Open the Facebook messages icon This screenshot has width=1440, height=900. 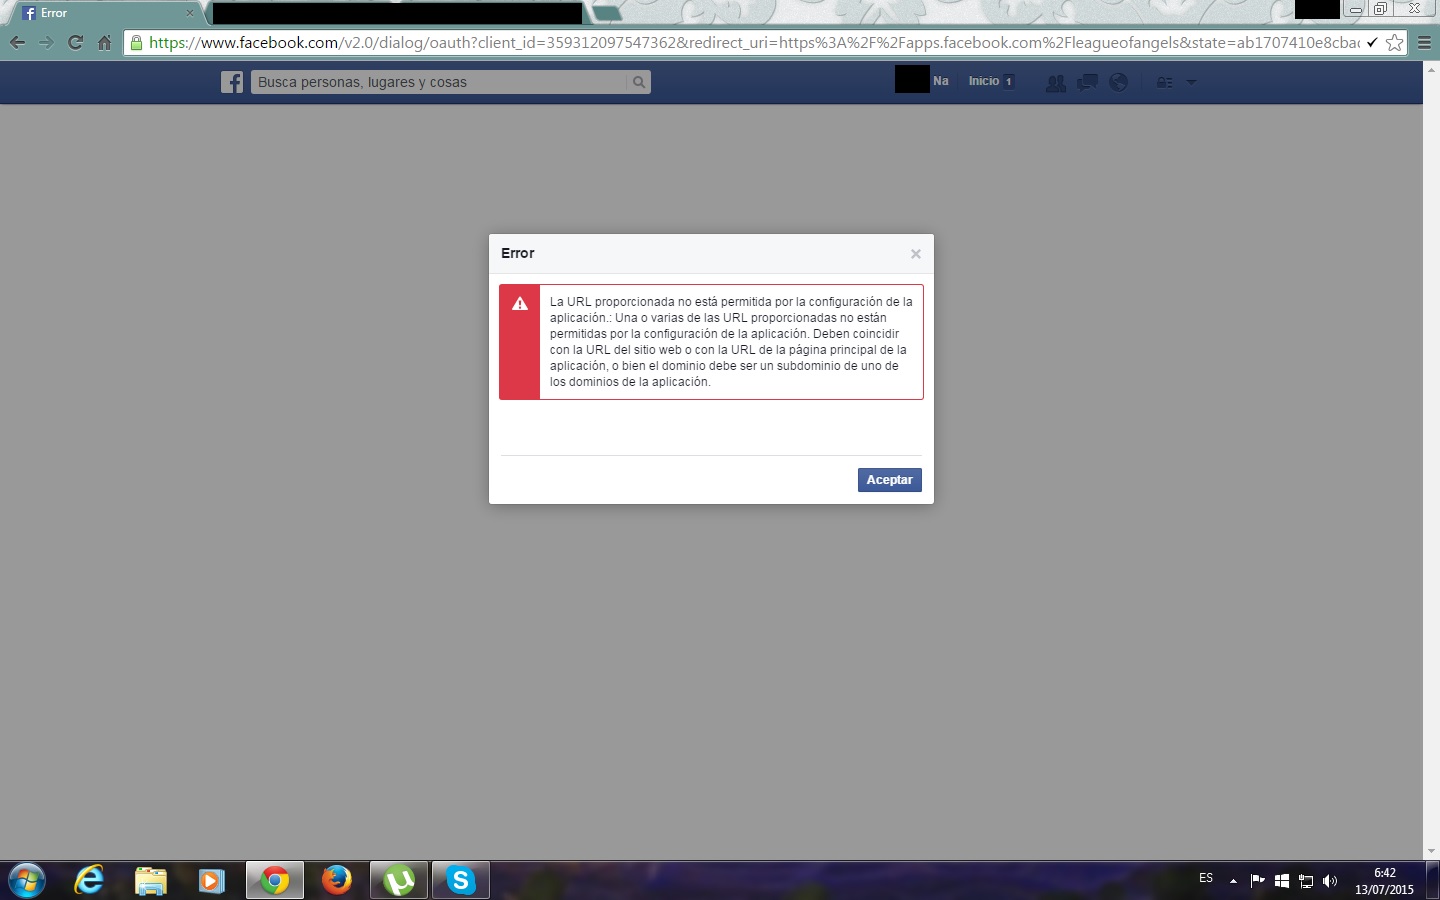click(x=1087, y=82)
